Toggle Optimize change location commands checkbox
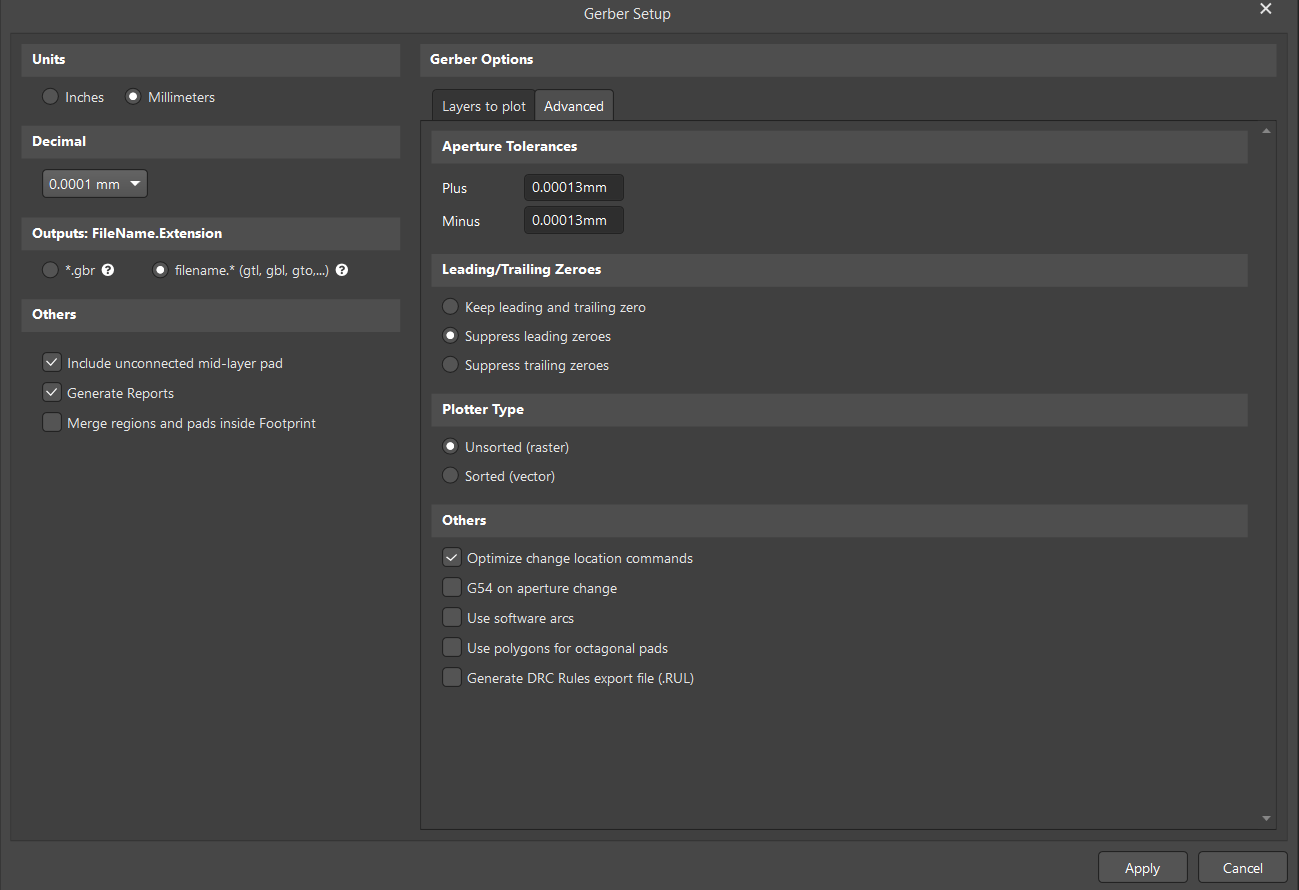 tap(452, 558)
